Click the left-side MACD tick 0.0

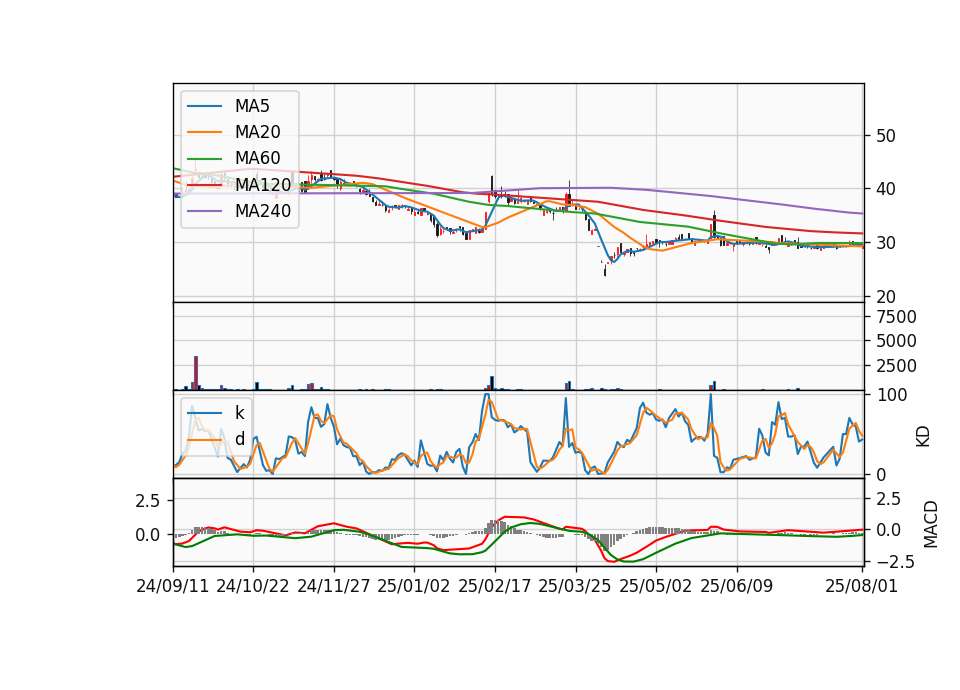point(147,535)
